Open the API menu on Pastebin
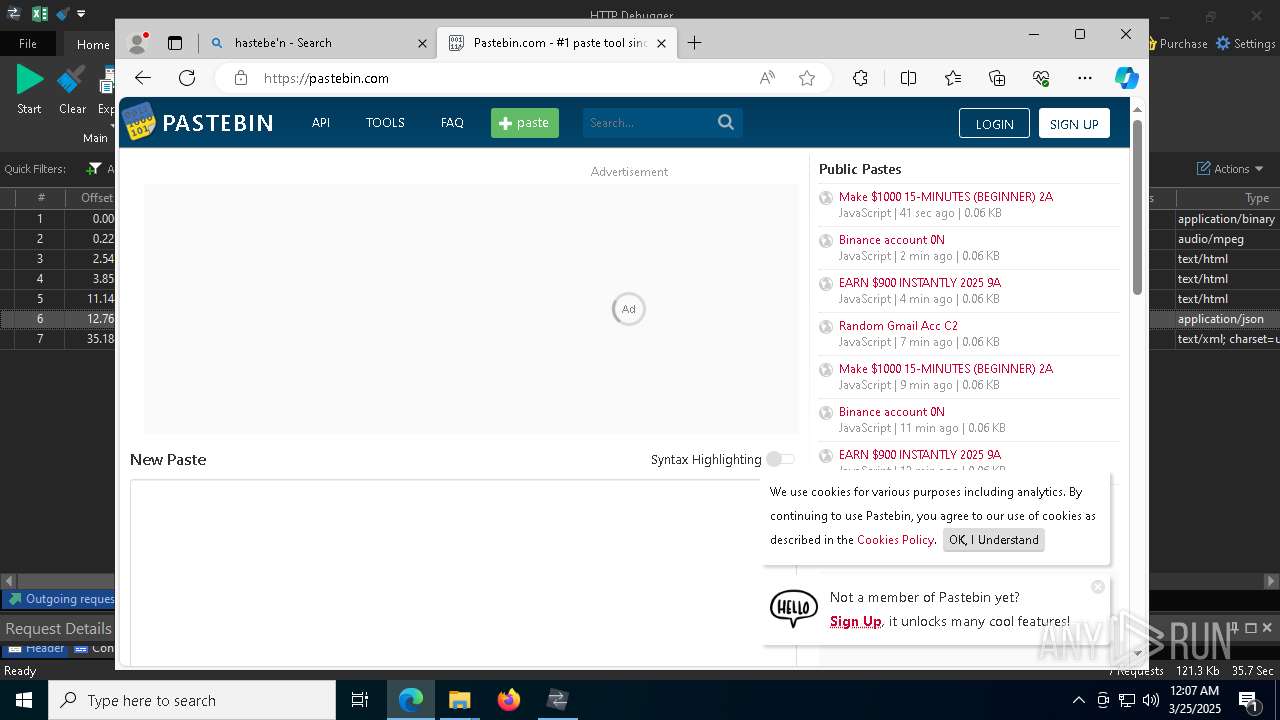 point(321,123)
